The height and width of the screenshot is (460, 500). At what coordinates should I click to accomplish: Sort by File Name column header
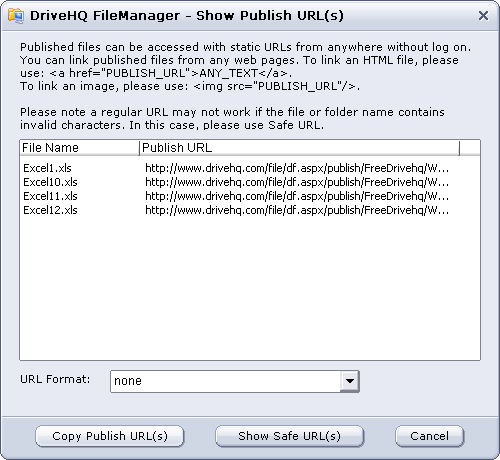point(79,148)
